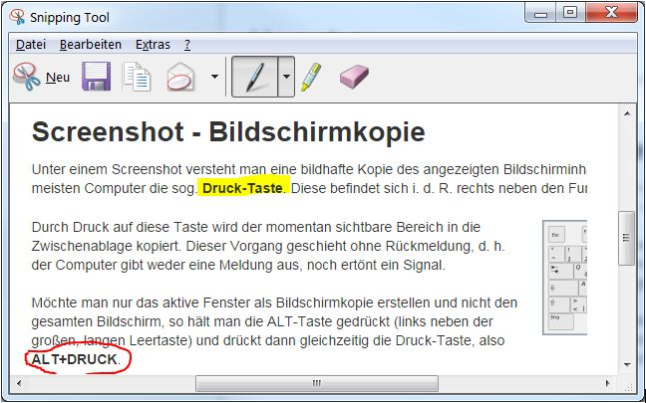Select the pink Eraser tool
Image resolution: width=646 pixels, height=403 pixels.
point(354,77)
